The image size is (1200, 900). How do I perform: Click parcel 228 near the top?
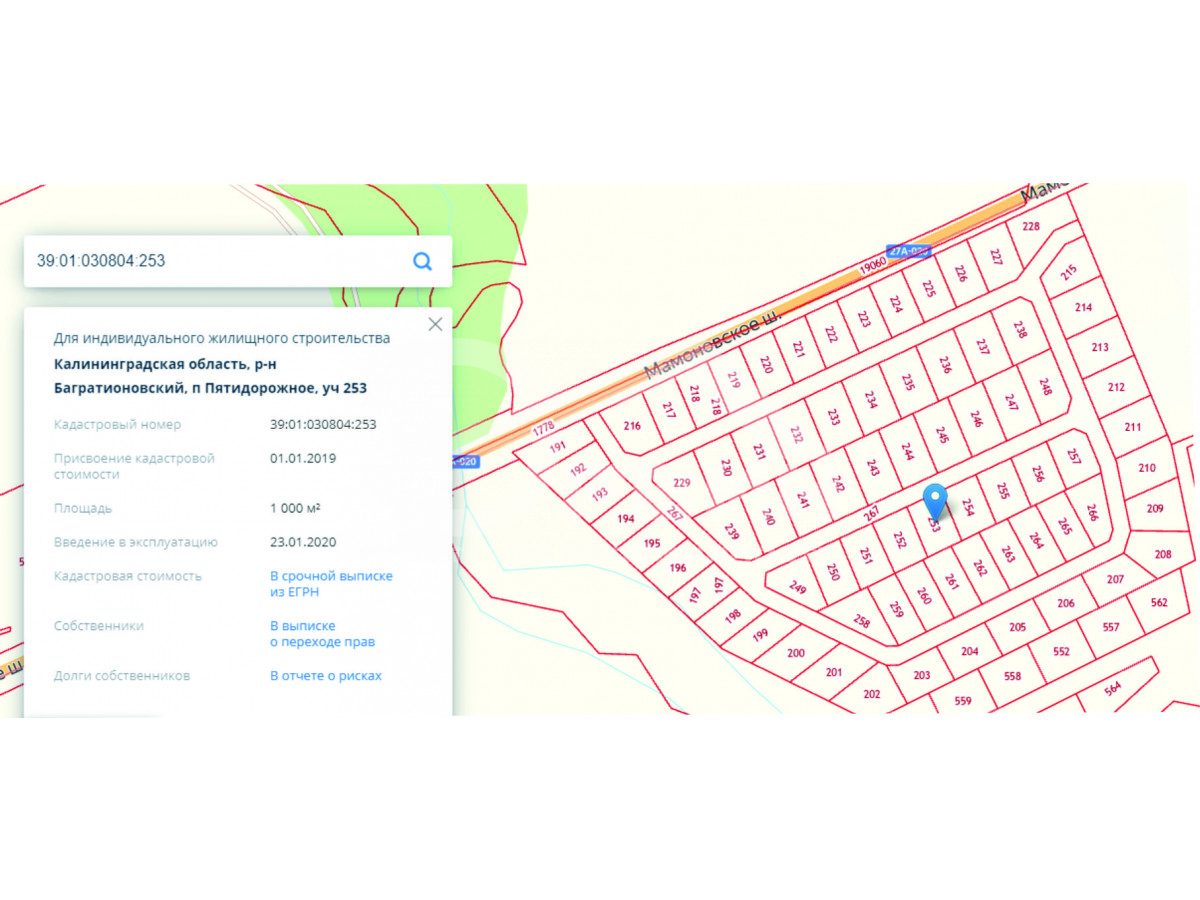(x=1031, y=227)
